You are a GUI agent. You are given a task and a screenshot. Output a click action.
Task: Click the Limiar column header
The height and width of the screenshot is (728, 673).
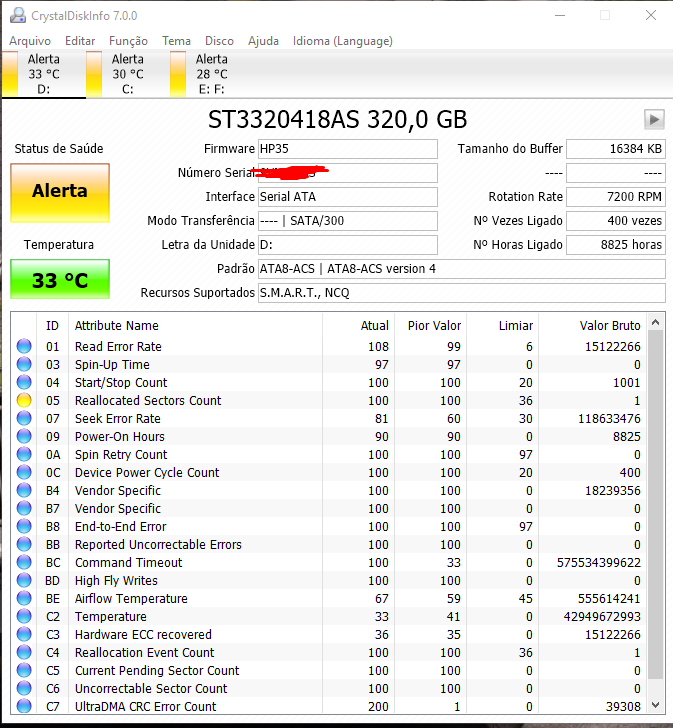pos(502,325)
